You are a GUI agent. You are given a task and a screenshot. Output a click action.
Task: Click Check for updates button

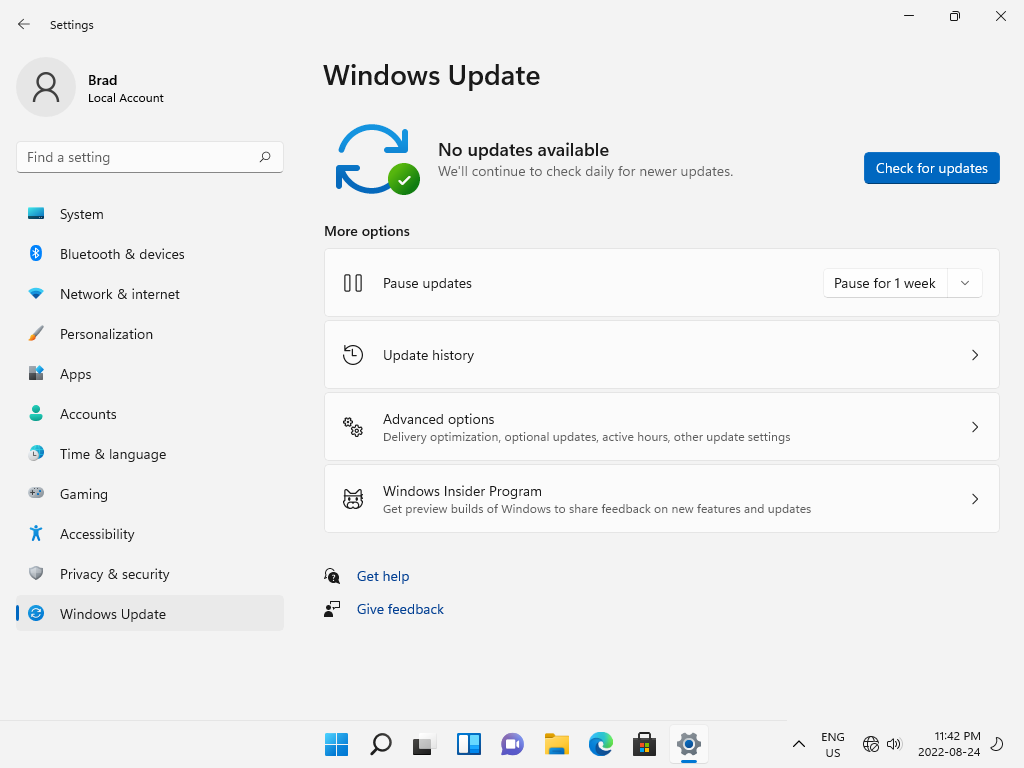pyautogui.click(x=931, y=168)
